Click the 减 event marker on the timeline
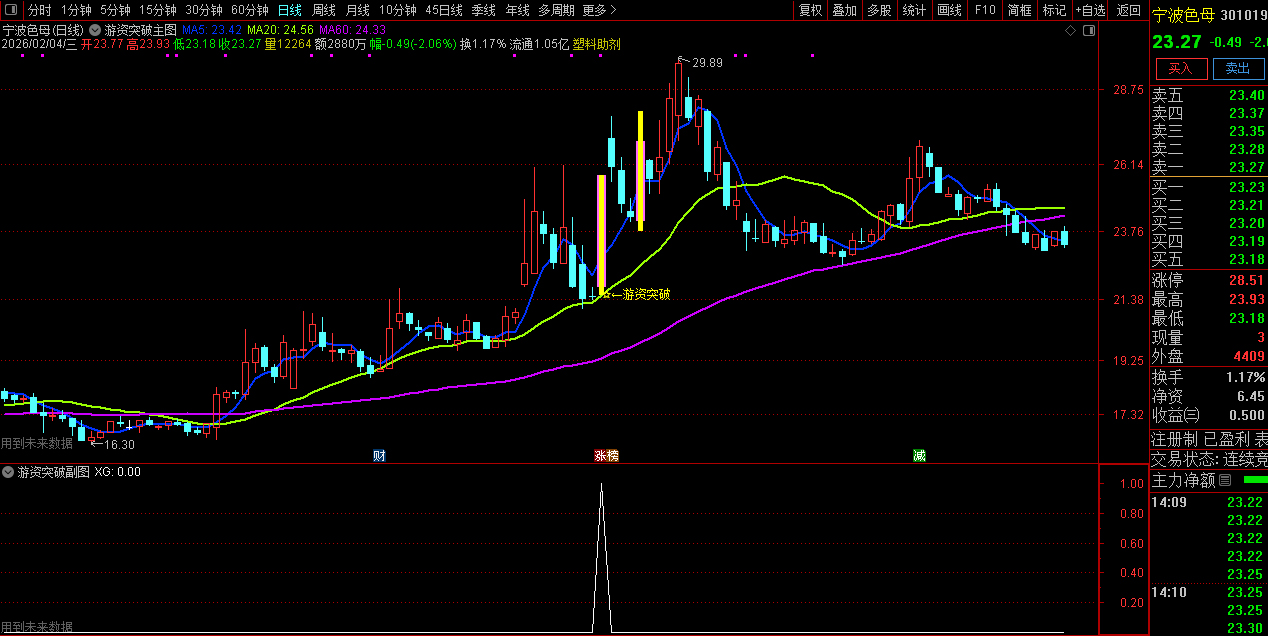 918,456
